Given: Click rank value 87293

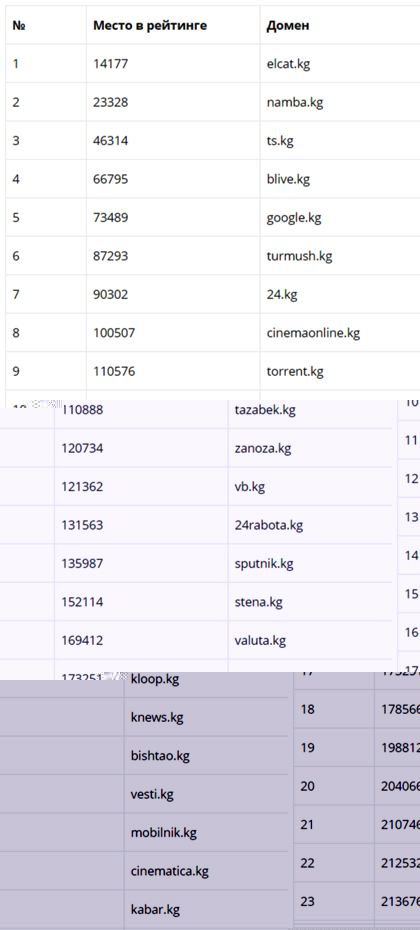Looking at the screenshot, I should click(x=110, y=256).
